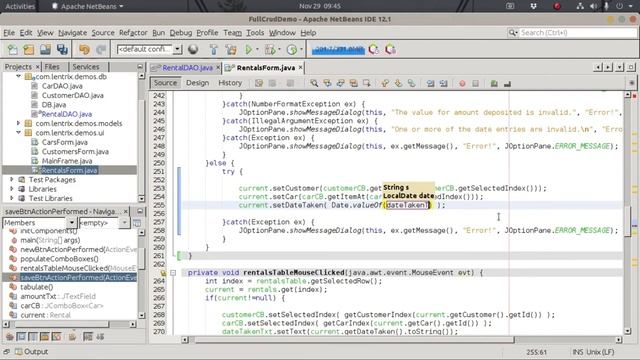Click the Shift Line Left icon
The height and width of the screenshot is (360, 640).
[x=430, y=83]
